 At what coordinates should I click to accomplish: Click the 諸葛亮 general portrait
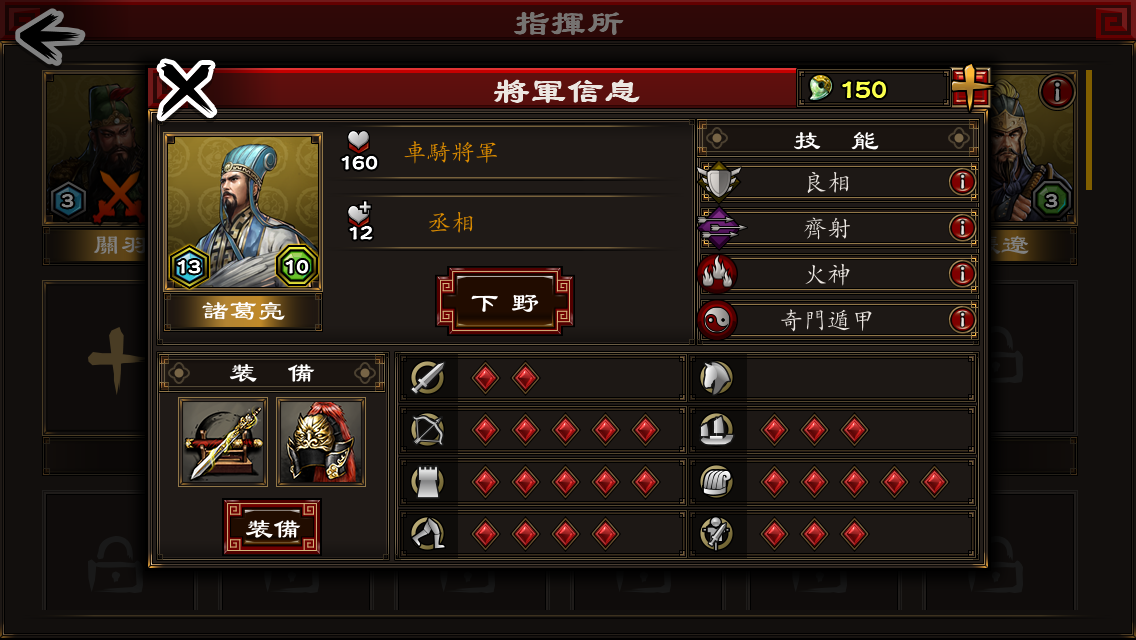pyautogui.click(x=243, y=212)
